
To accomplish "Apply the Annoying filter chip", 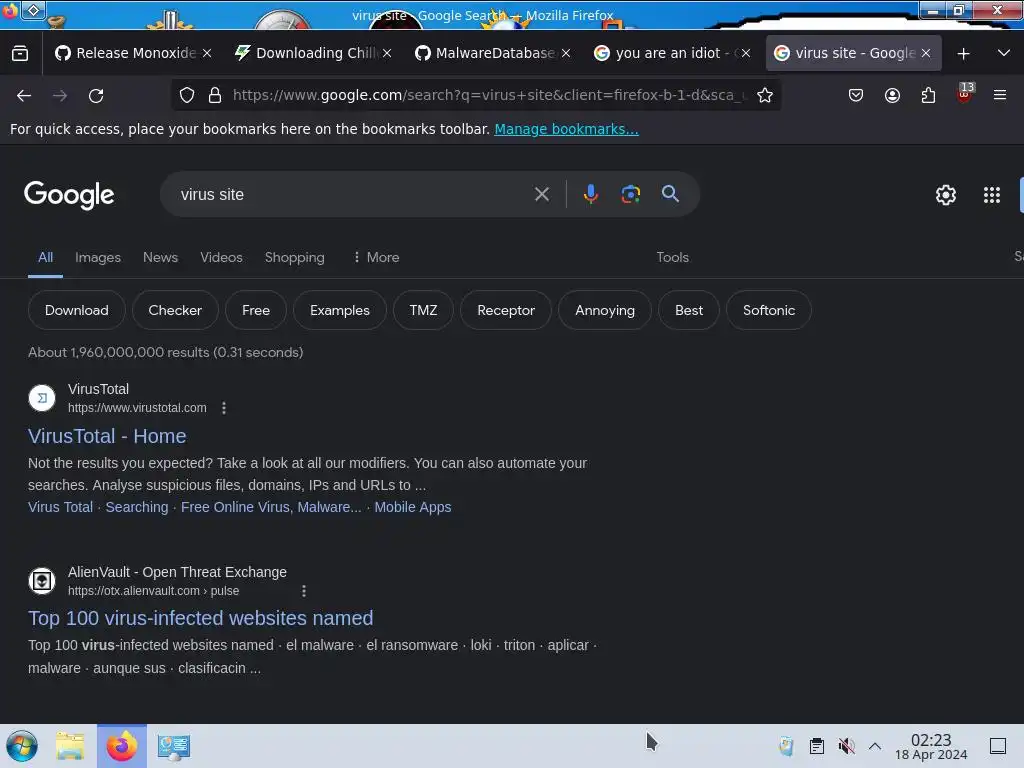I will click(x=605, y=310).
